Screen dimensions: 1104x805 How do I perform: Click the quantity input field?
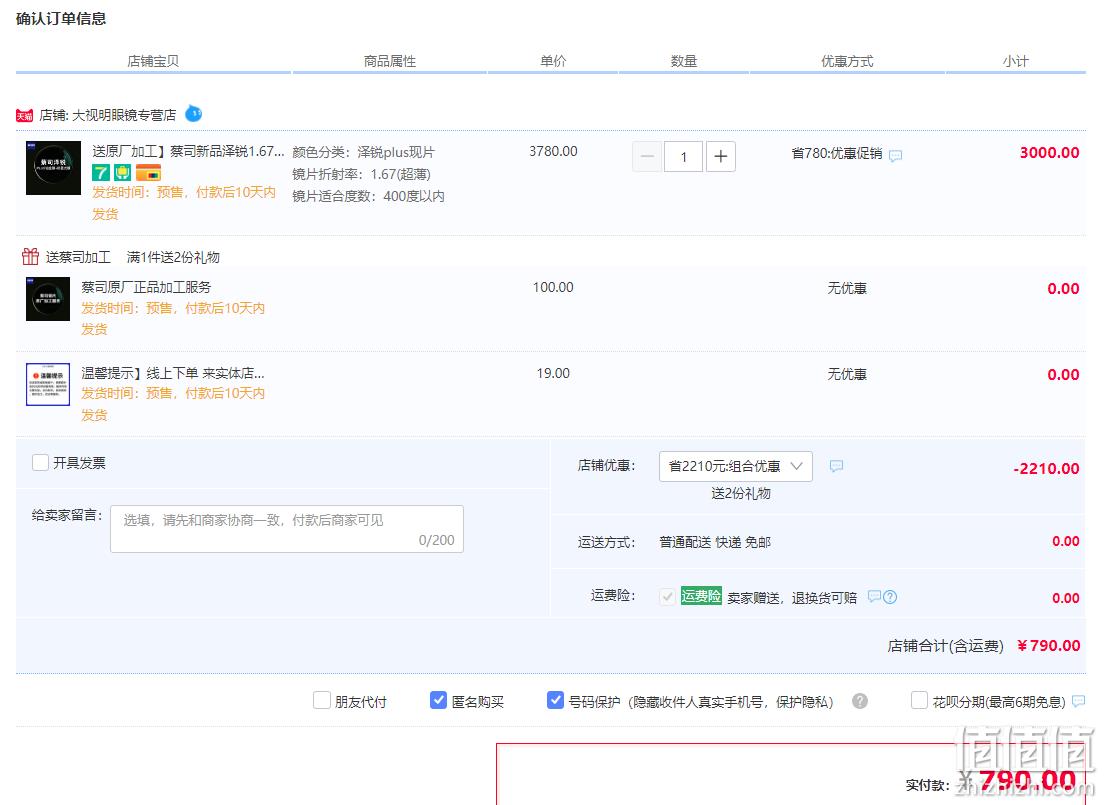tap(683, 156)
